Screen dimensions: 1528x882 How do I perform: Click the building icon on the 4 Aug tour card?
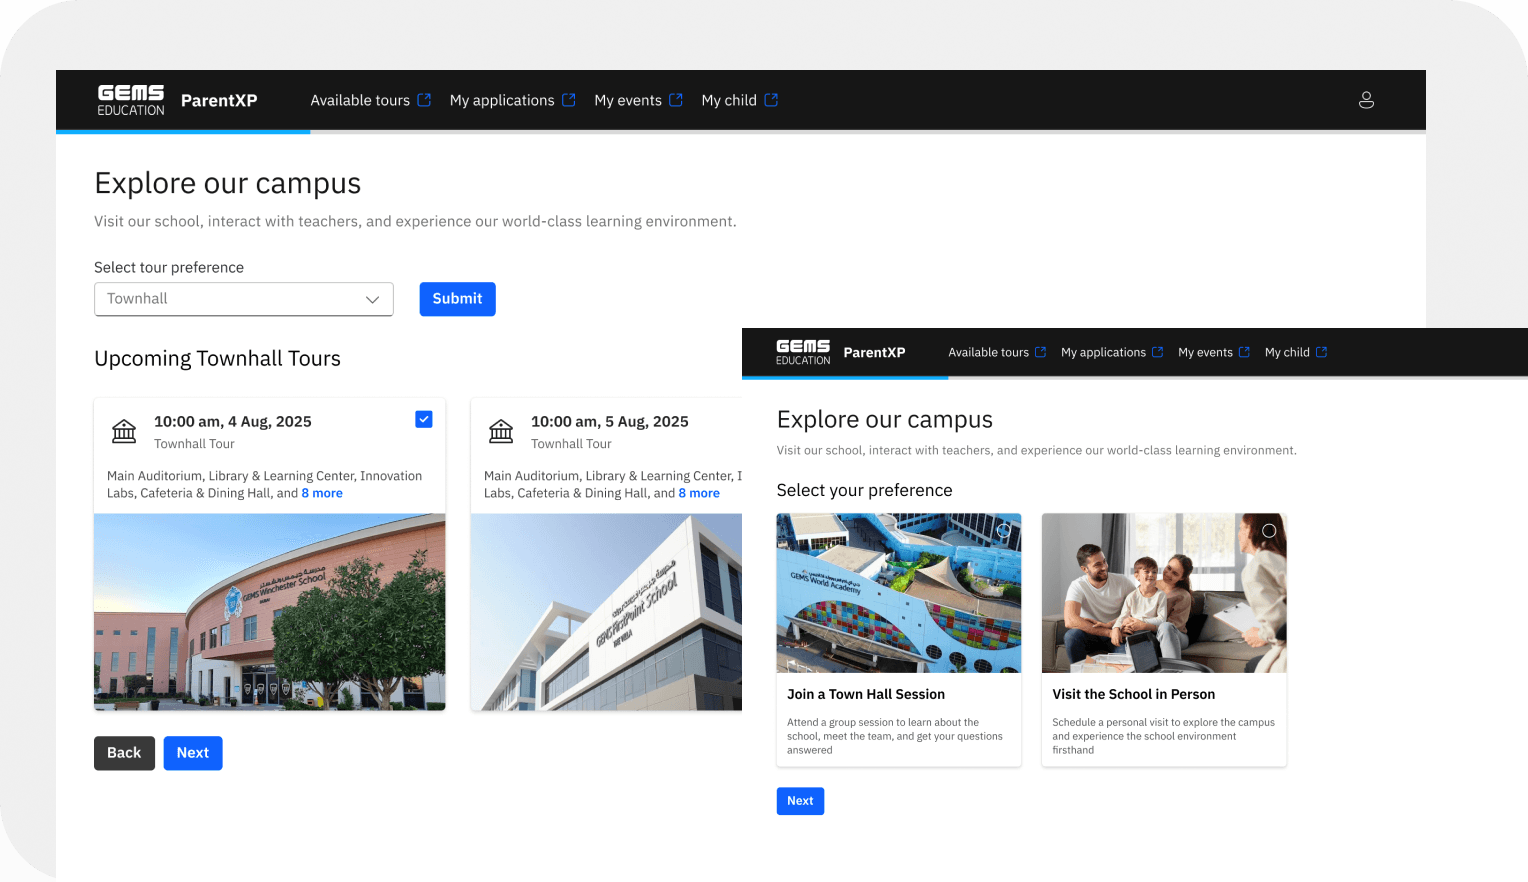[123, 430]
